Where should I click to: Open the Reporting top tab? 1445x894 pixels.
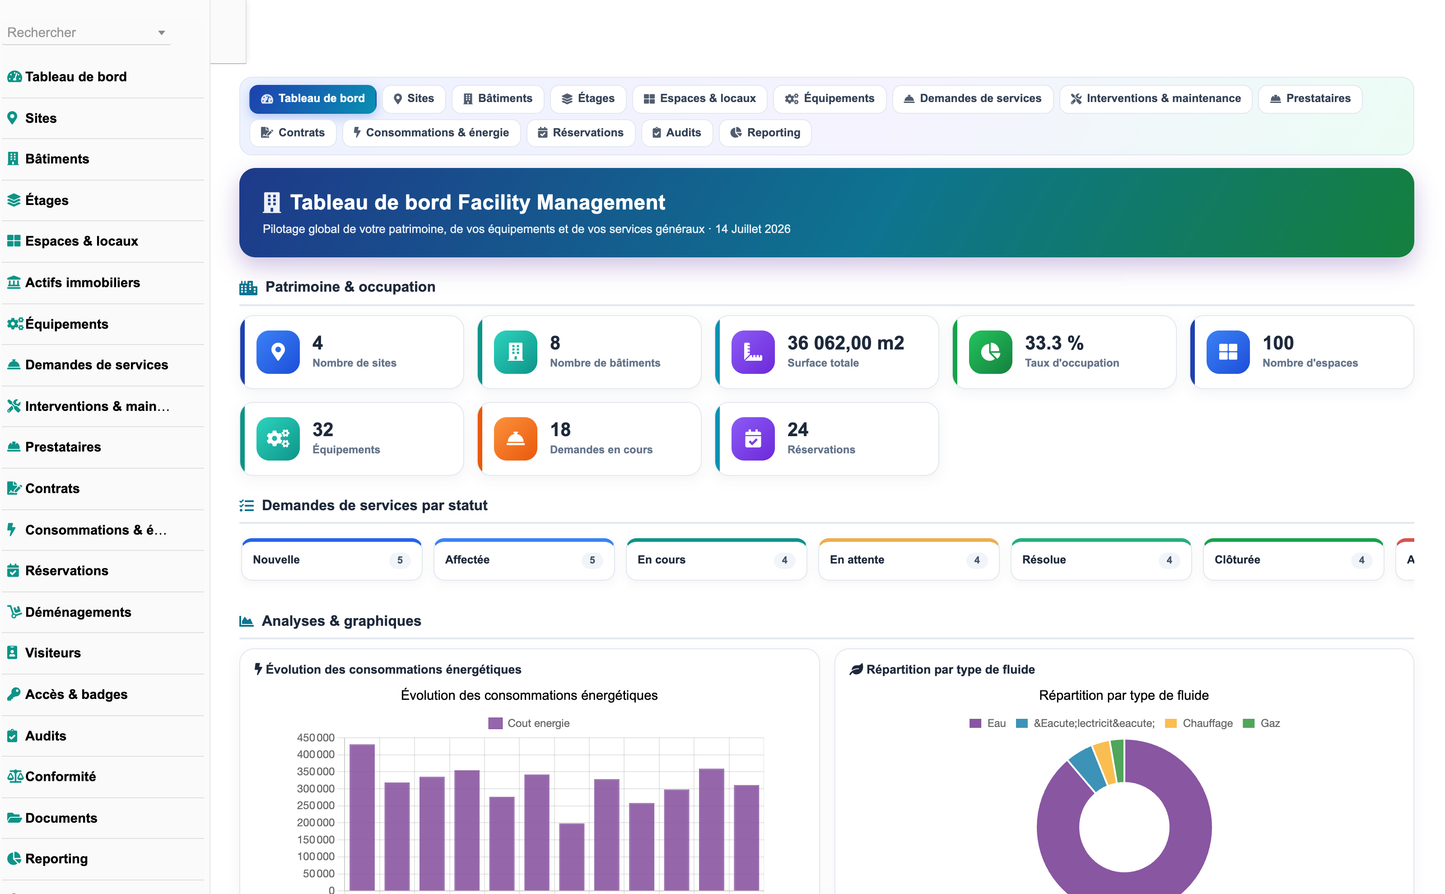click(x=765, y=133)
